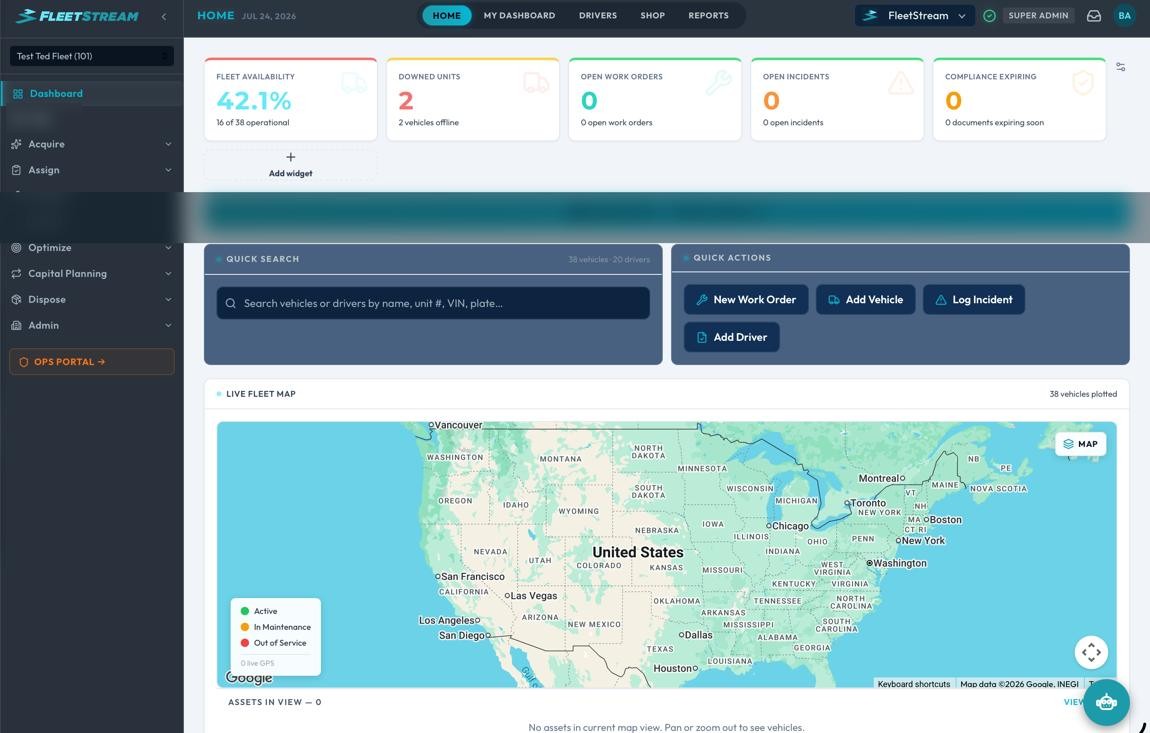Click the Log Incident button
This screenshot has width=1150, height=733.
[x=974, y=299]
